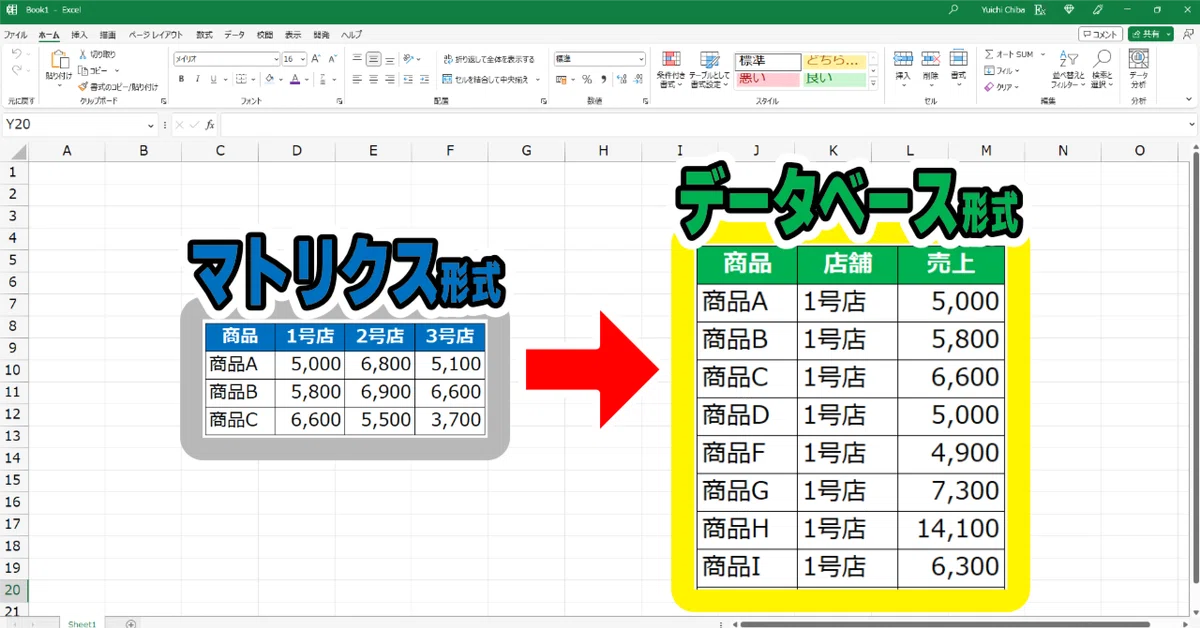Open the クリア clear dropdown

(x=1001, y=87)
